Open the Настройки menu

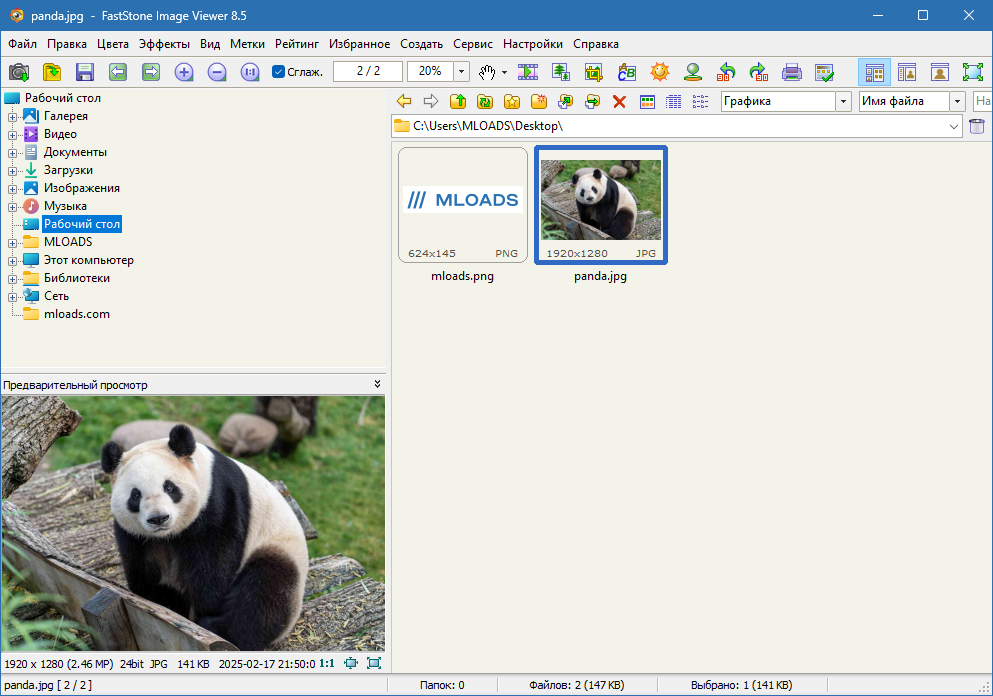[x=533, y=44]
